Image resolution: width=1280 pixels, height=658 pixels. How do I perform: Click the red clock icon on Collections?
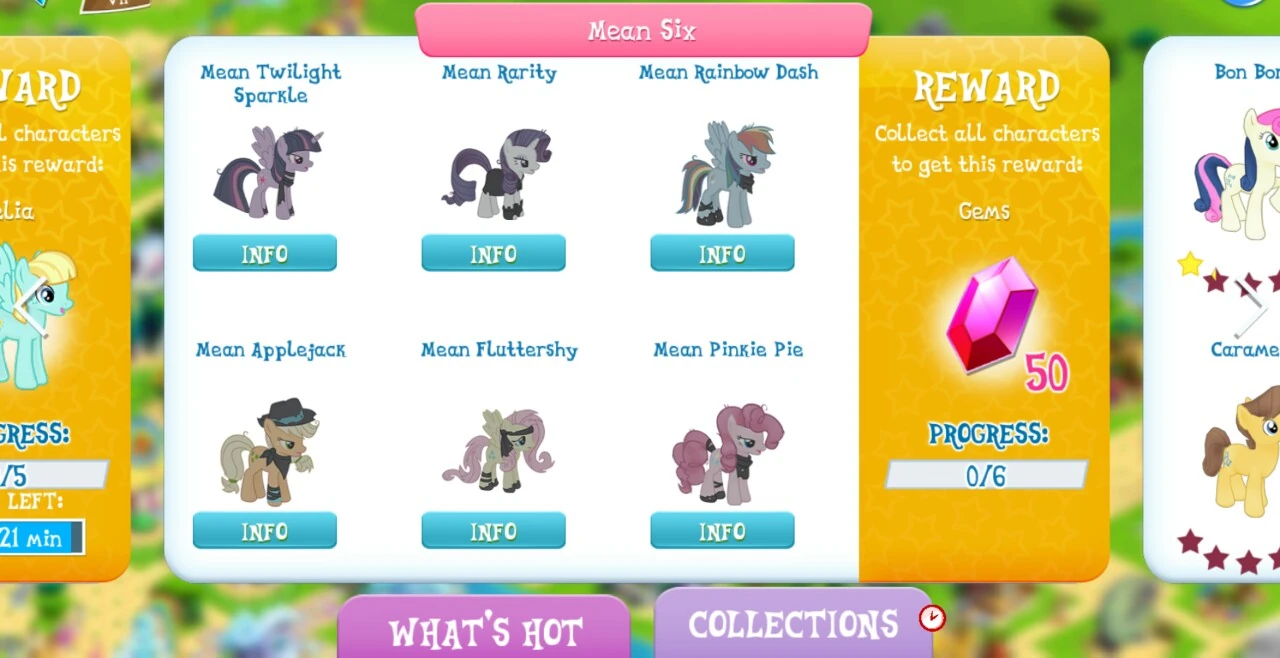tap(932, 618)
